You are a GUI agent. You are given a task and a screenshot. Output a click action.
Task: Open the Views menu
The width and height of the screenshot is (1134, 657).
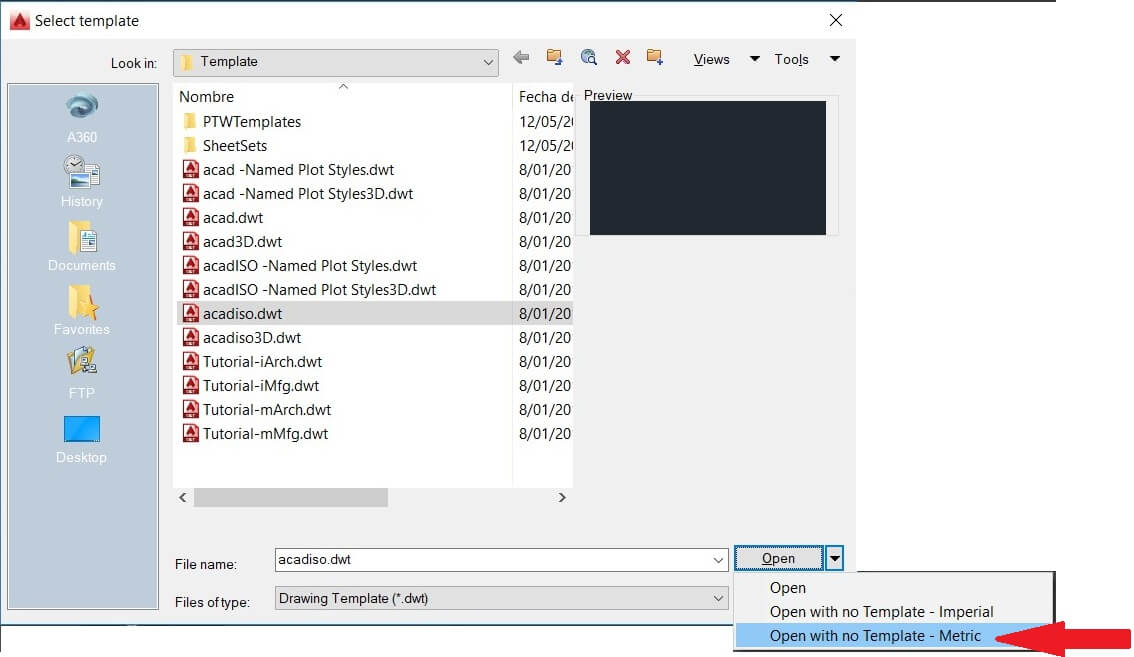click(712, 59)
